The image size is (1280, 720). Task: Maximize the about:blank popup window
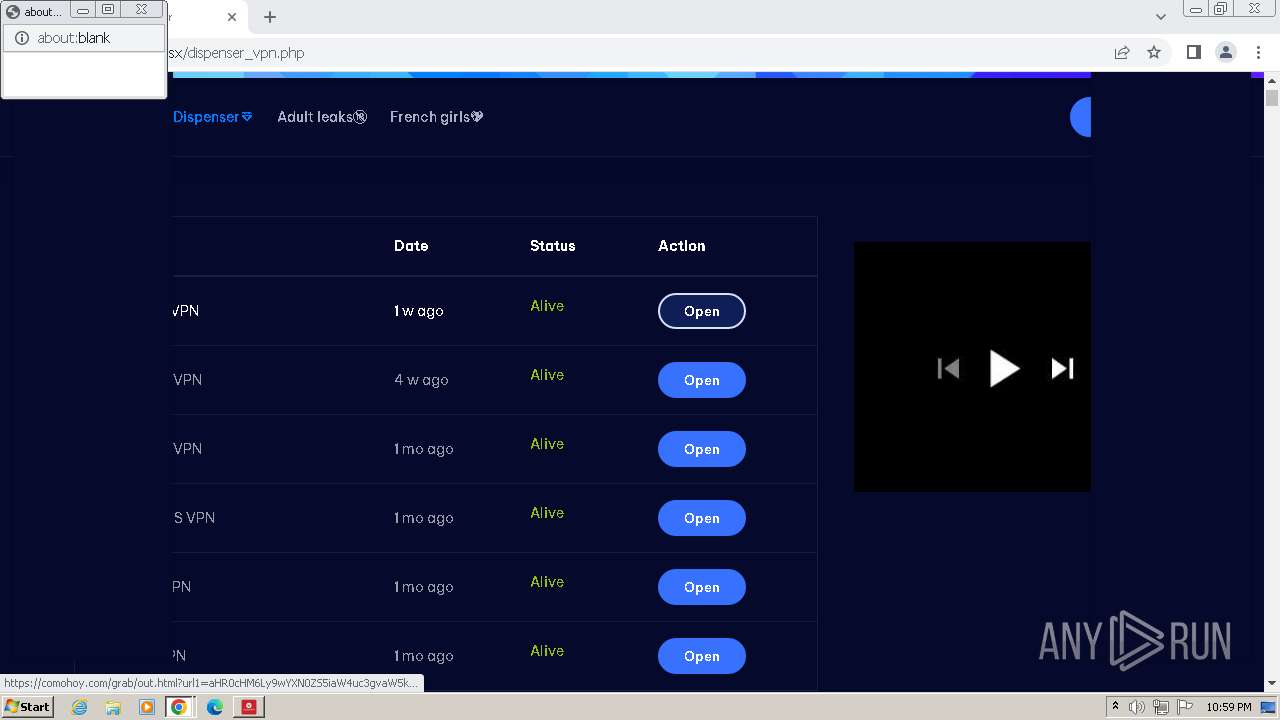pyautogui.click(x=109, y=9)
